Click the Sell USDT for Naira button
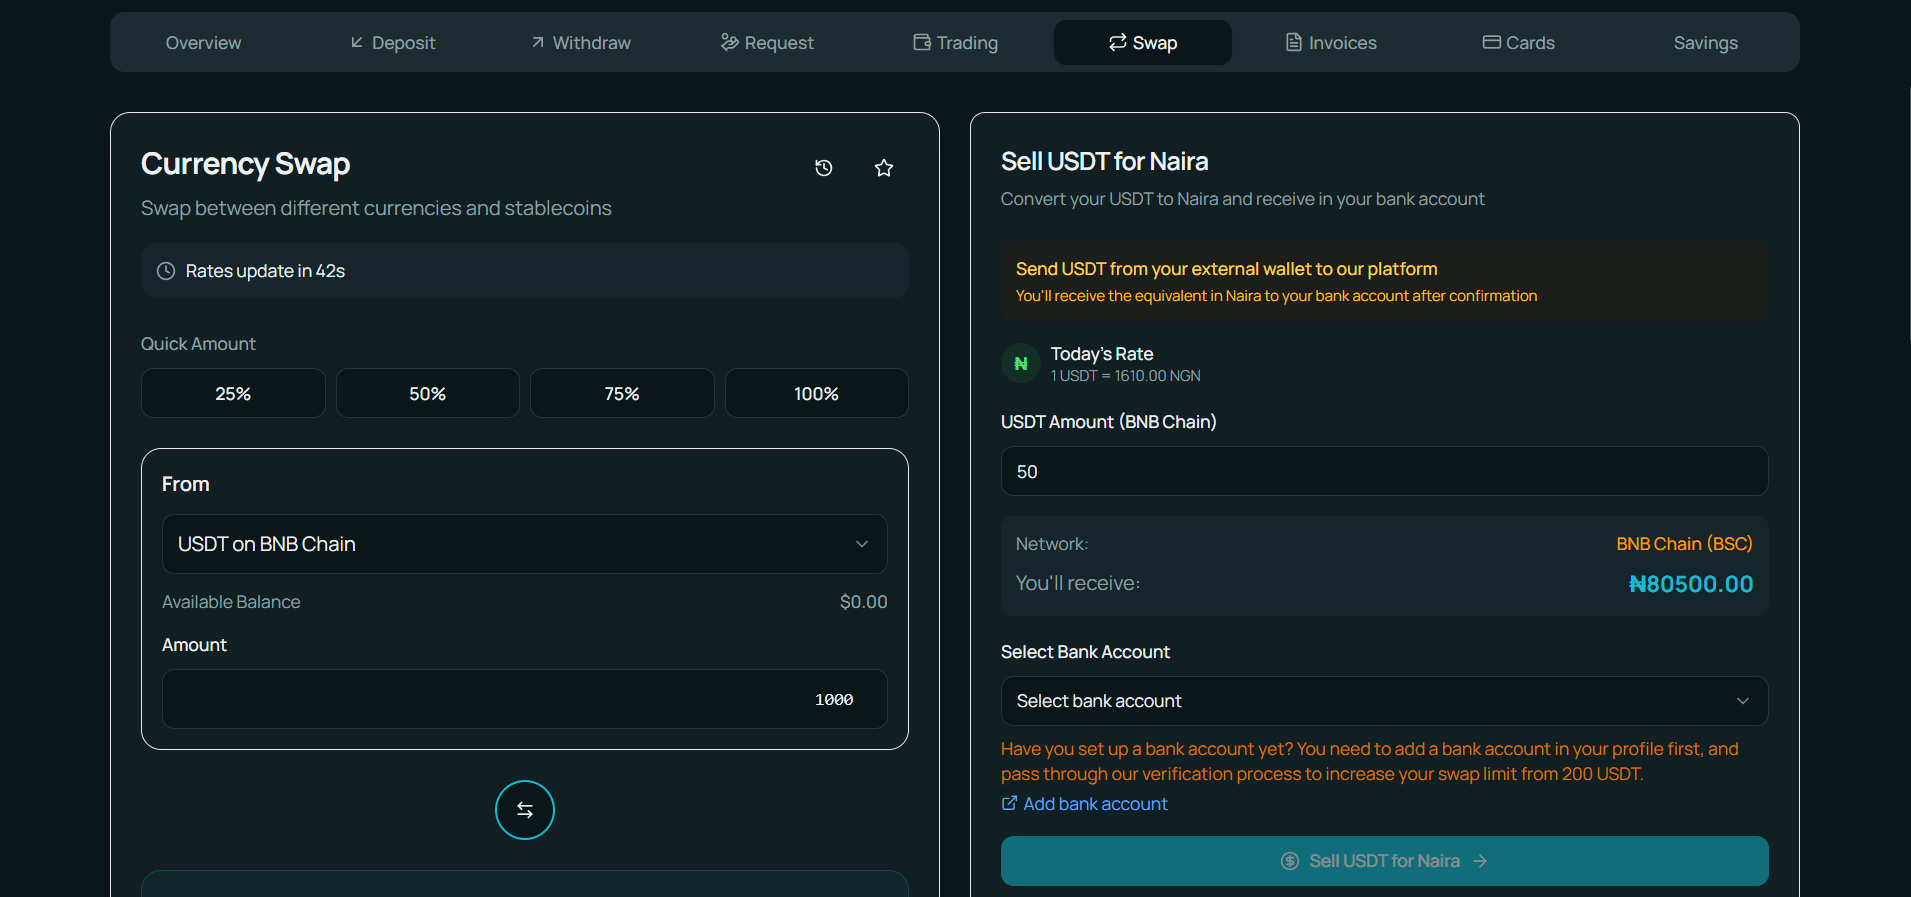 pos(1385,861)
